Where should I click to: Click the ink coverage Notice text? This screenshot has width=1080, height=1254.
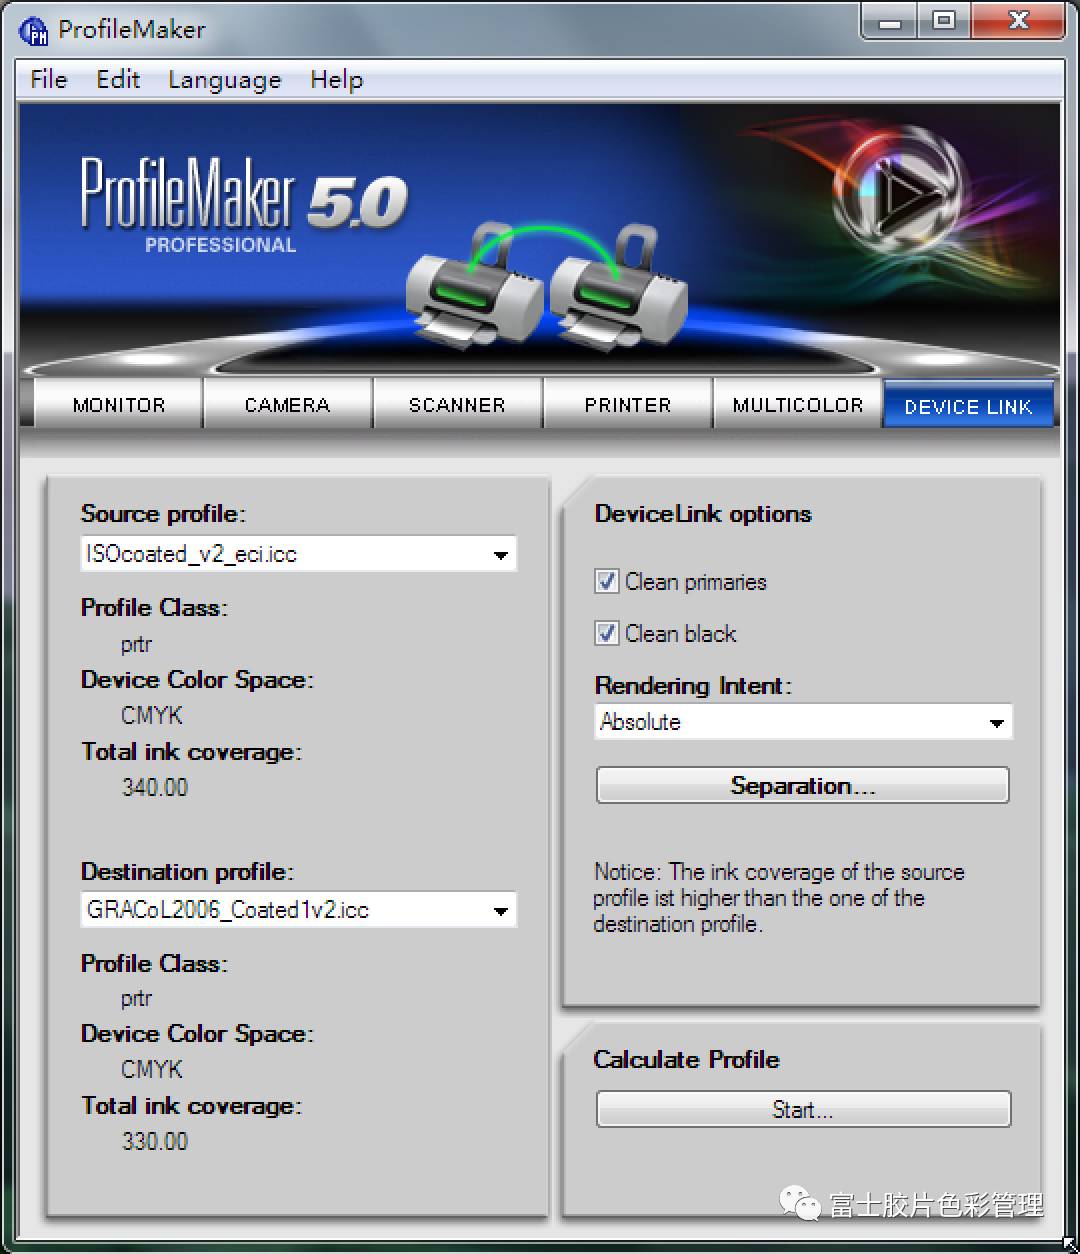pos(779,898)
